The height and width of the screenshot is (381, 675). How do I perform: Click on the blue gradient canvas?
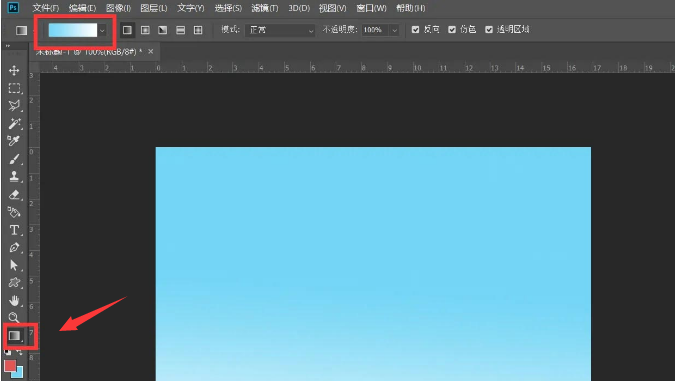(x=373, y=264)
